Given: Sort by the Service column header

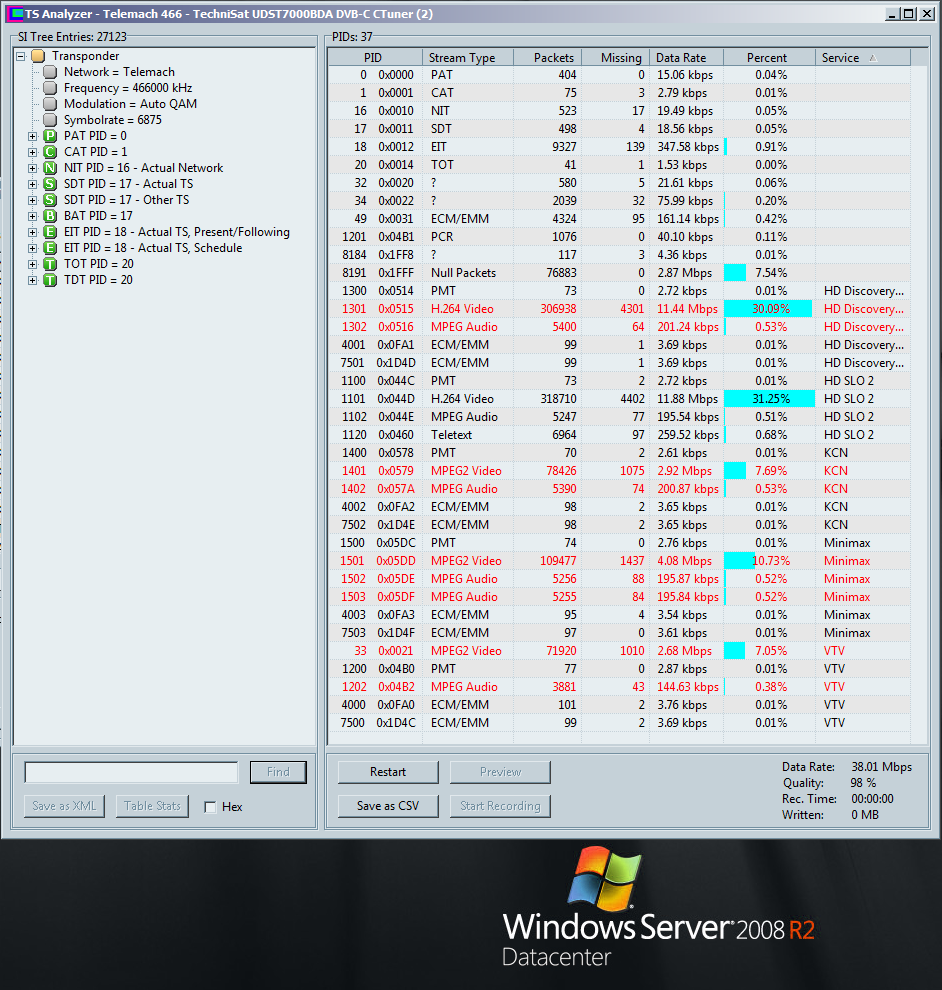Looking at the screenshot, I should [862, 57].
